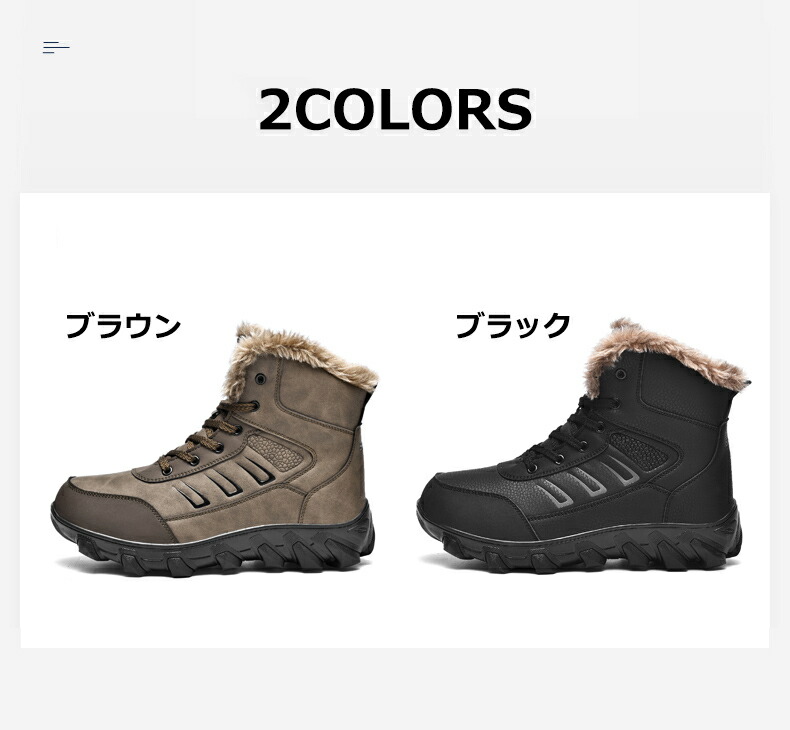Click the brown boot's top eyelet
The image size is (790, 730).
pyautogui.click(x=260, y=378)
